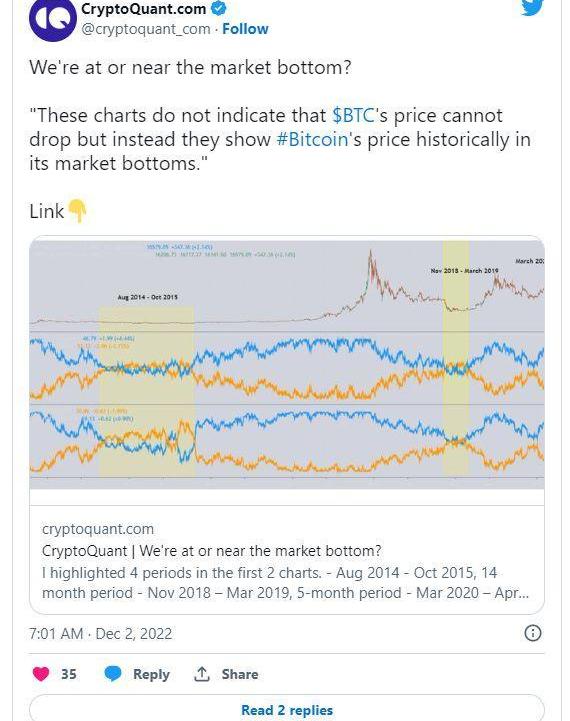Click the Share text label
The image size is (570, 721).
point(240,674)
